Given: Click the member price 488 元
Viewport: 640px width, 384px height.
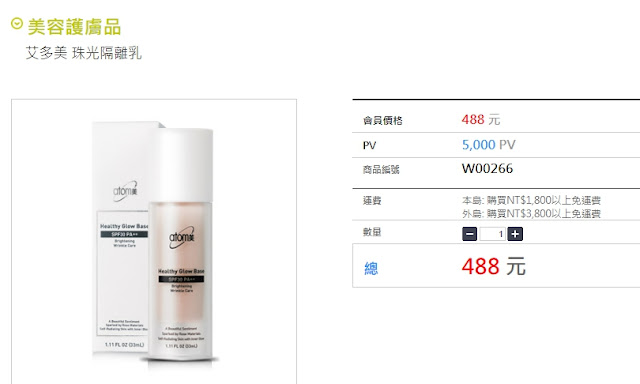Looking at the screenshot, I should (480, 120).
